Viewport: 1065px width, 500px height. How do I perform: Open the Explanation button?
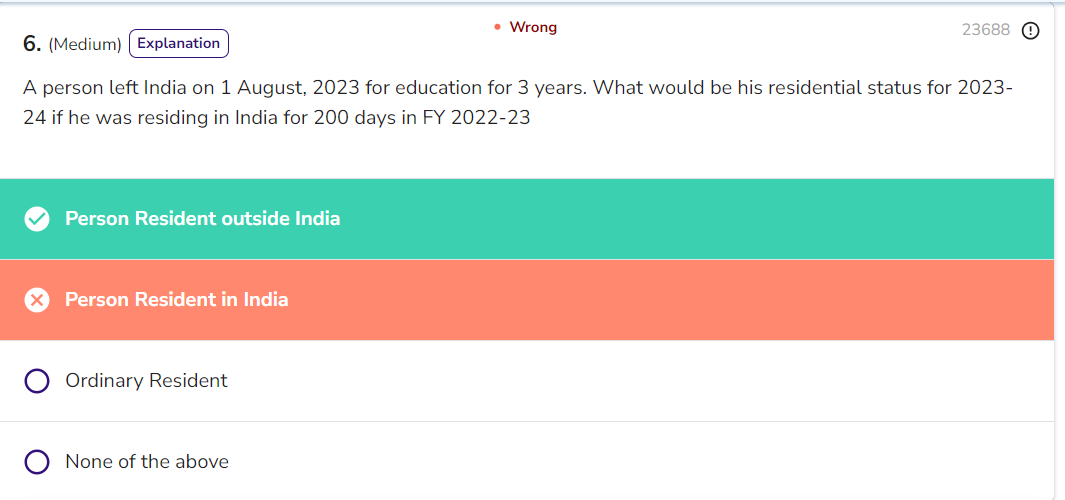[178, 44]
